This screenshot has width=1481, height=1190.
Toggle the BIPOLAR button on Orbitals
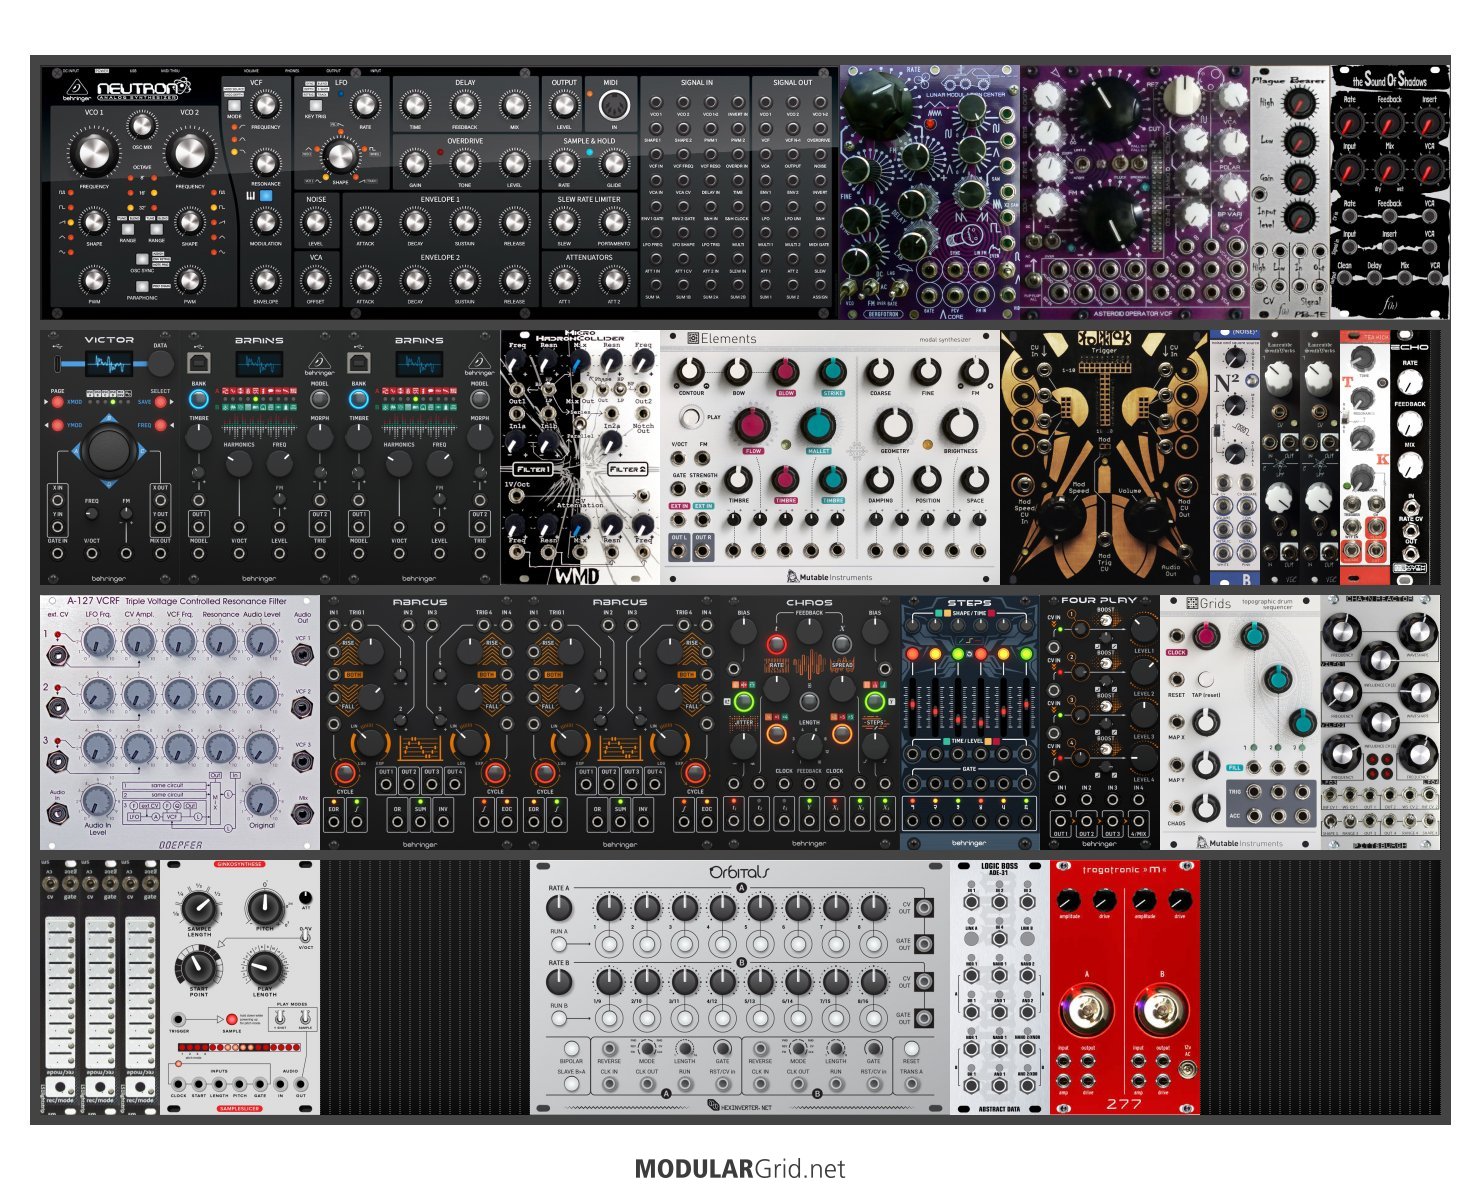pos(571,1048)
